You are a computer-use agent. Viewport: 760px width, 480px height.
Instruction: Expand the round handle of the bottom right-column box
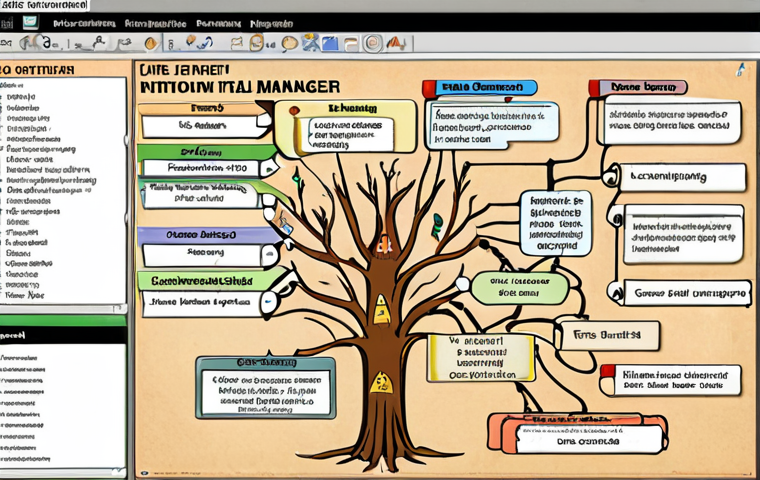click(x=616, y=292)
